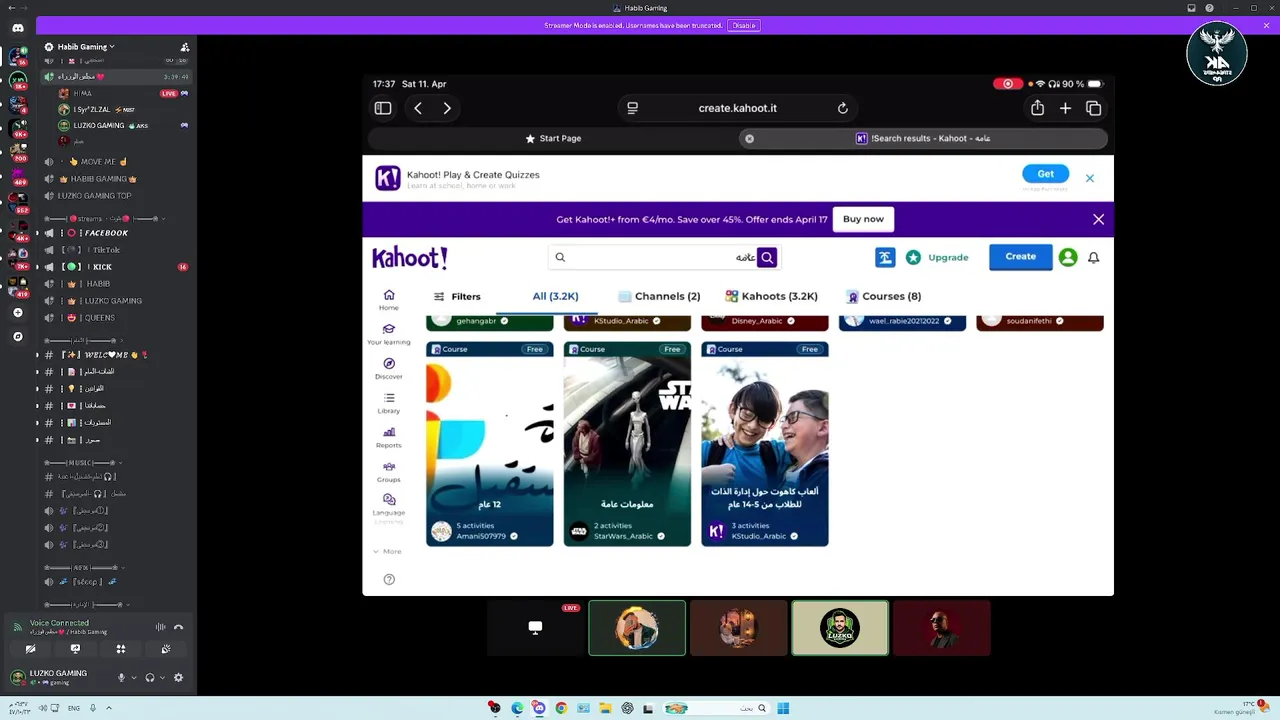This screenshot has width=1280, height=720.
Task: Open a new Safari tab
Action: [1066, 108]
